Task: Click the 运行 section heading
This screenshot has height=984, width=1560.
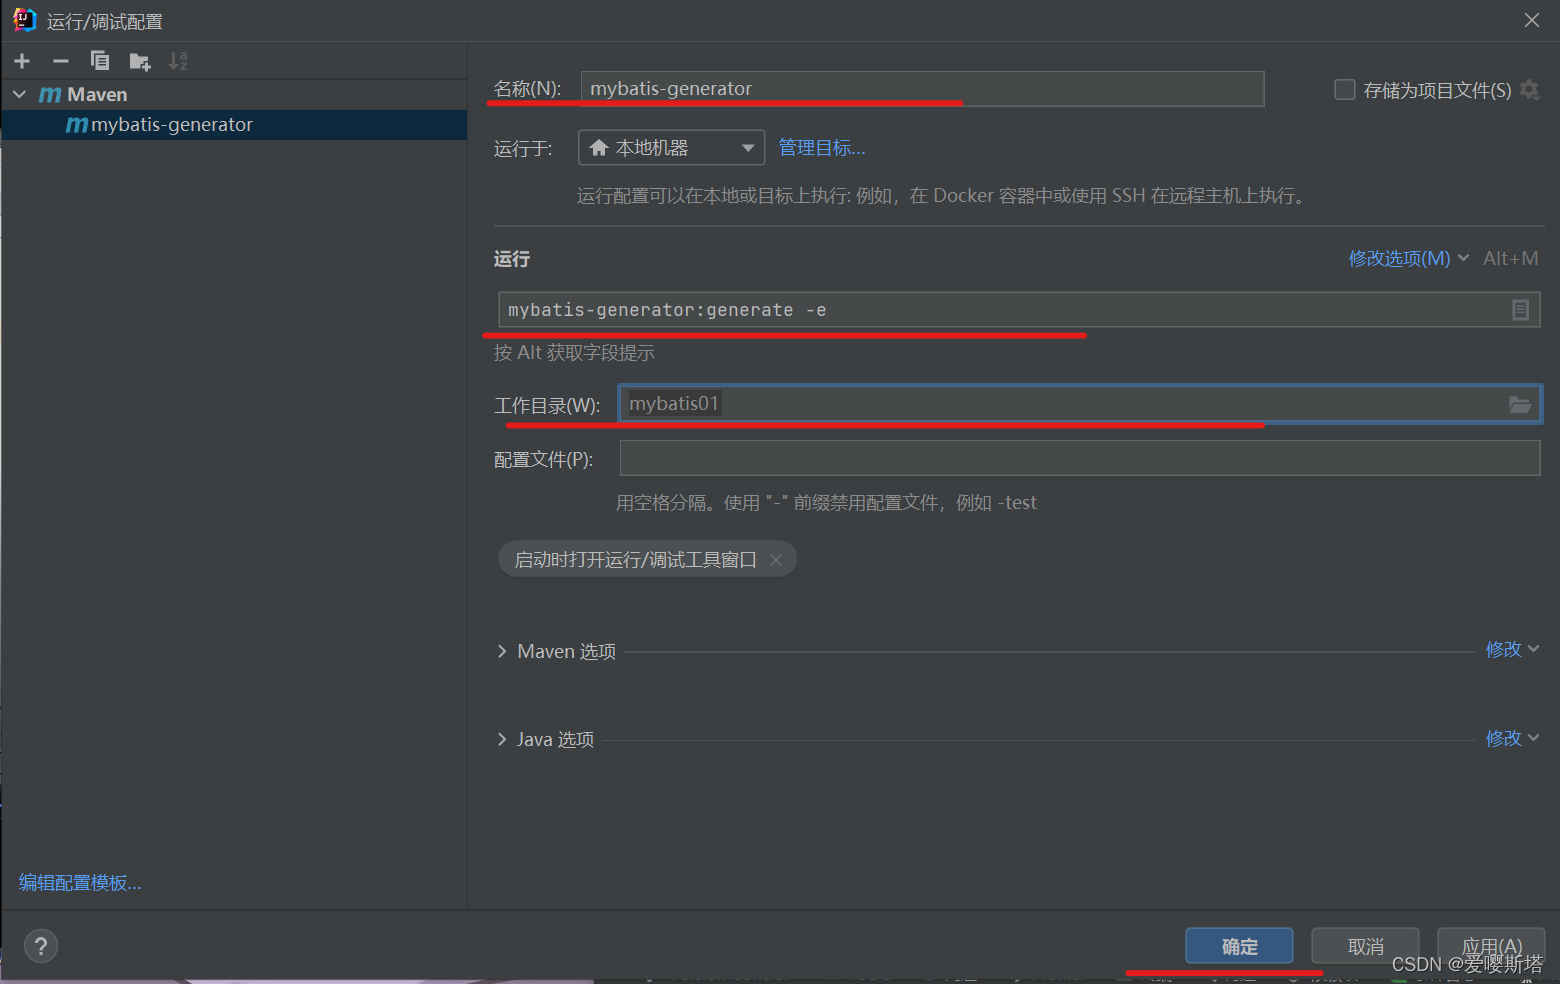Action: point(511,259)
